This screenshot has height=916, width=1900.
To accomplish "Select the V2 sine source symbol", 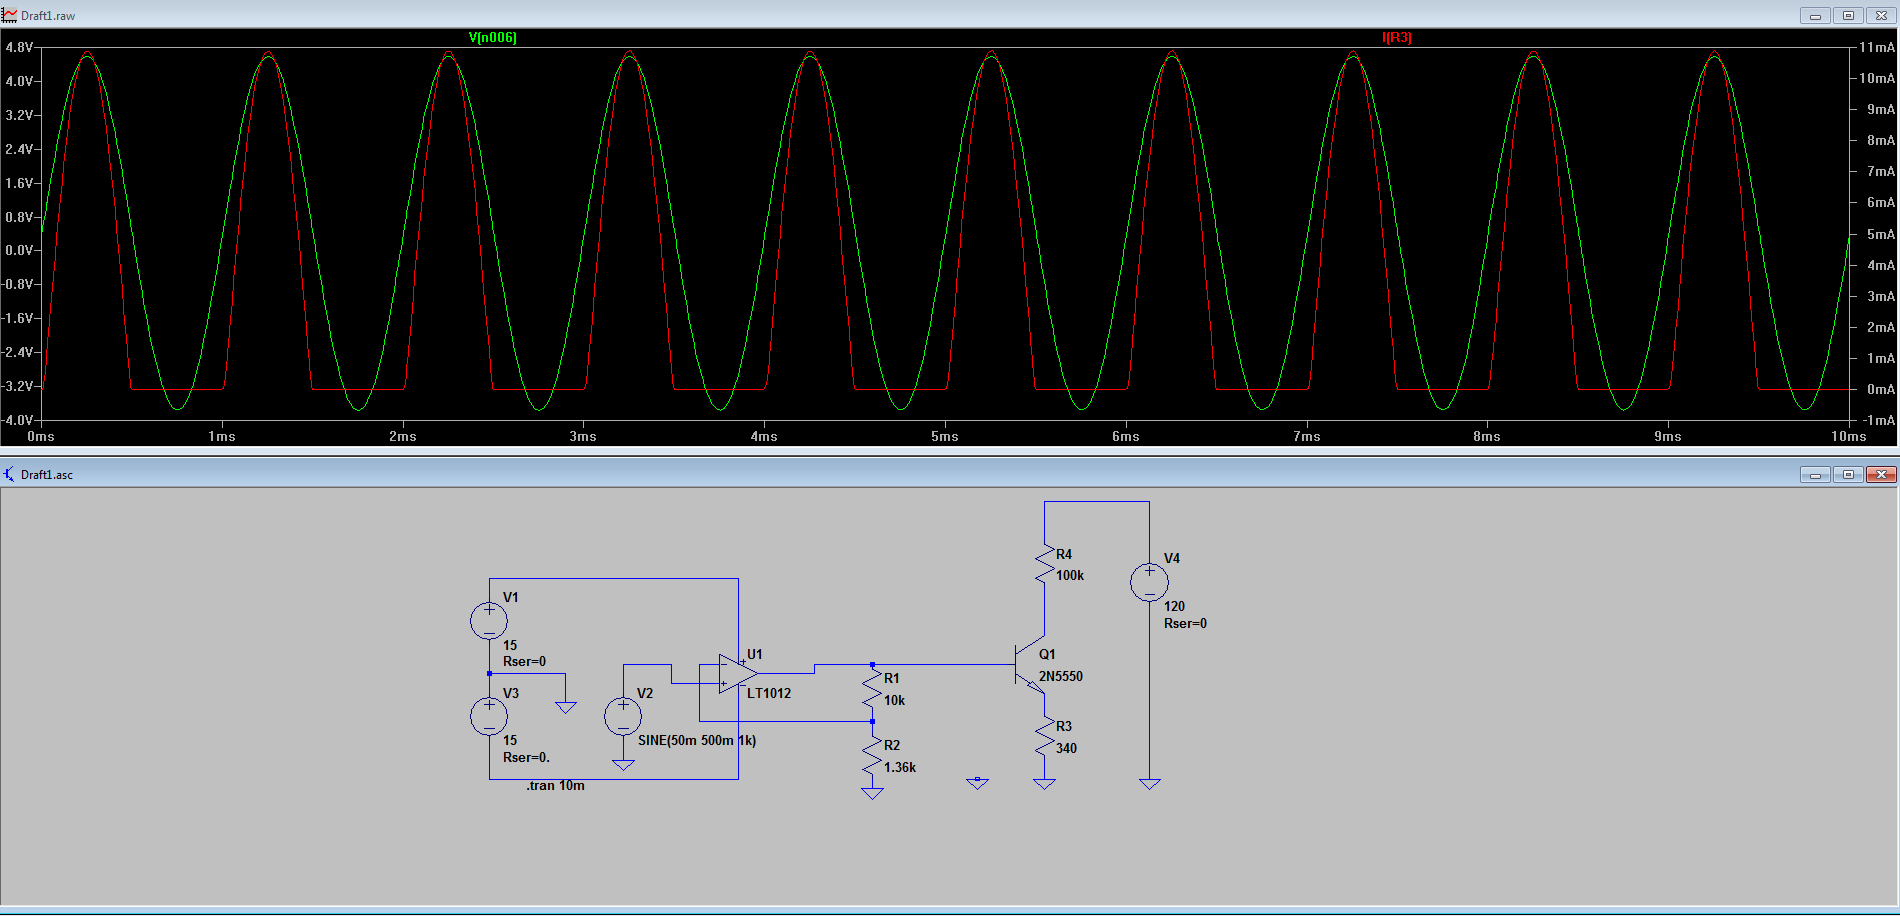I will click(x=623, y=716).
